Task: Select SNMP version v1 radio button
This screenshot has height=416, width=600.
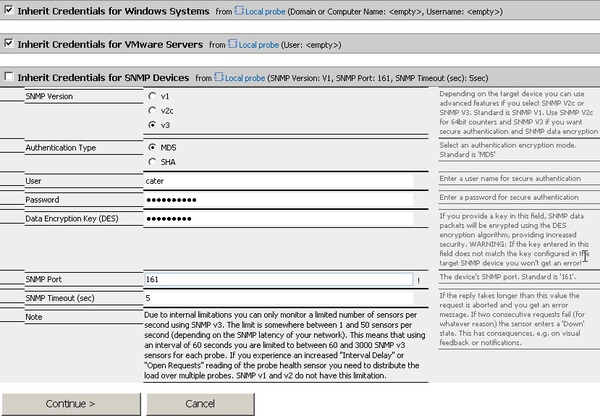Action: 152,96
